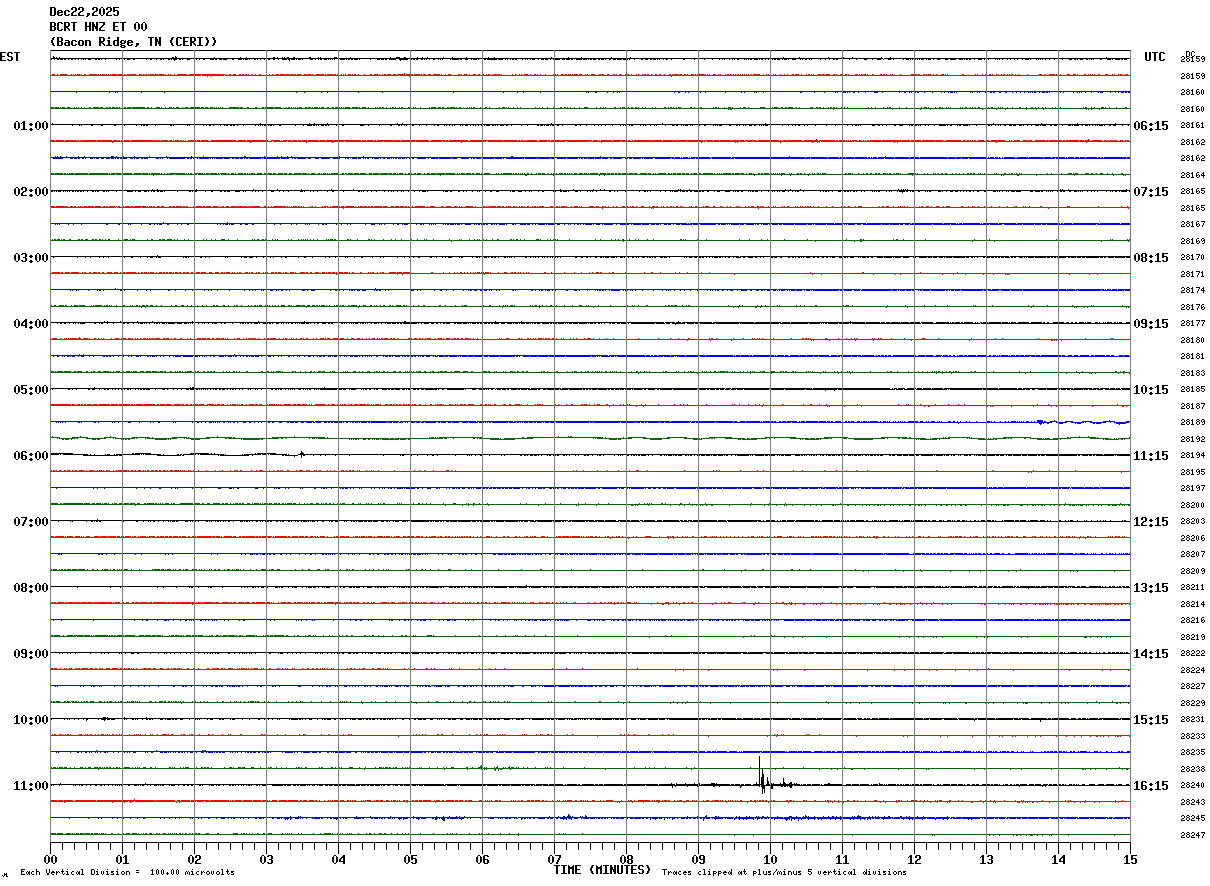1210x886 pixels.
Task: Click the 07:15 UTC time label
Action: (1151, 192)
